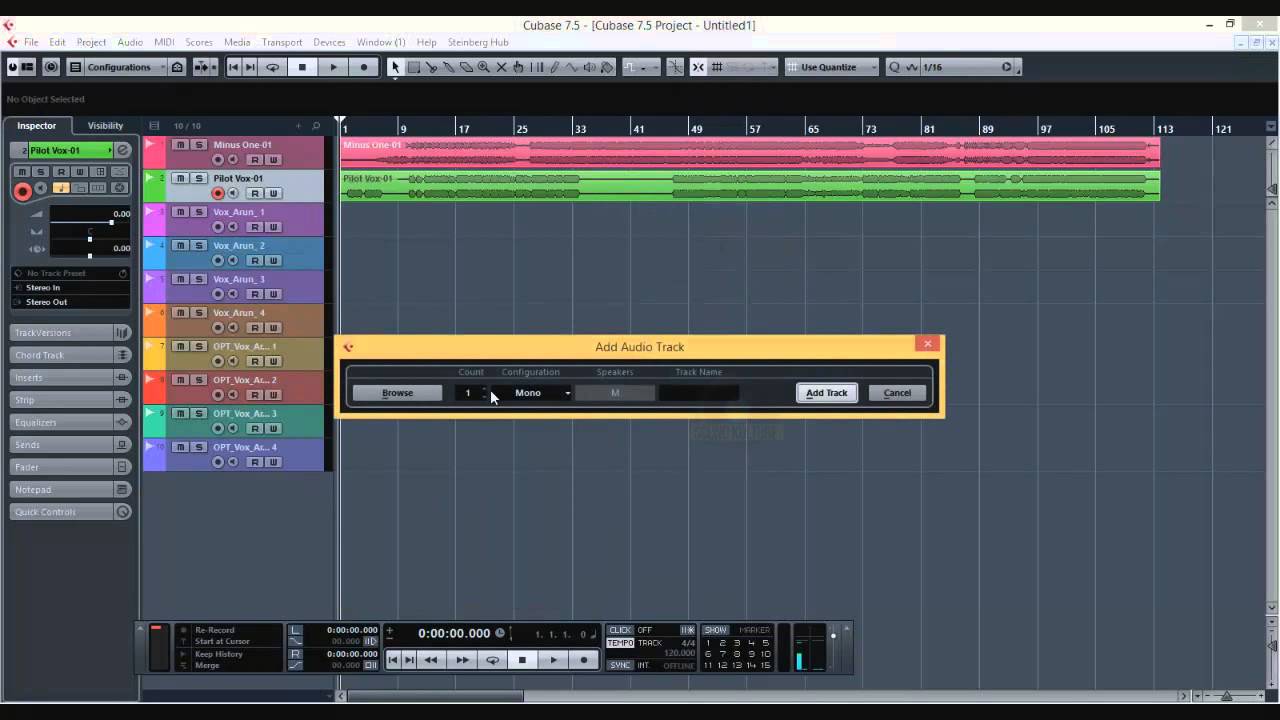1280x720 pixels.
Task: Select the Play speaker tool in toolbar
Action: point(589,67)
